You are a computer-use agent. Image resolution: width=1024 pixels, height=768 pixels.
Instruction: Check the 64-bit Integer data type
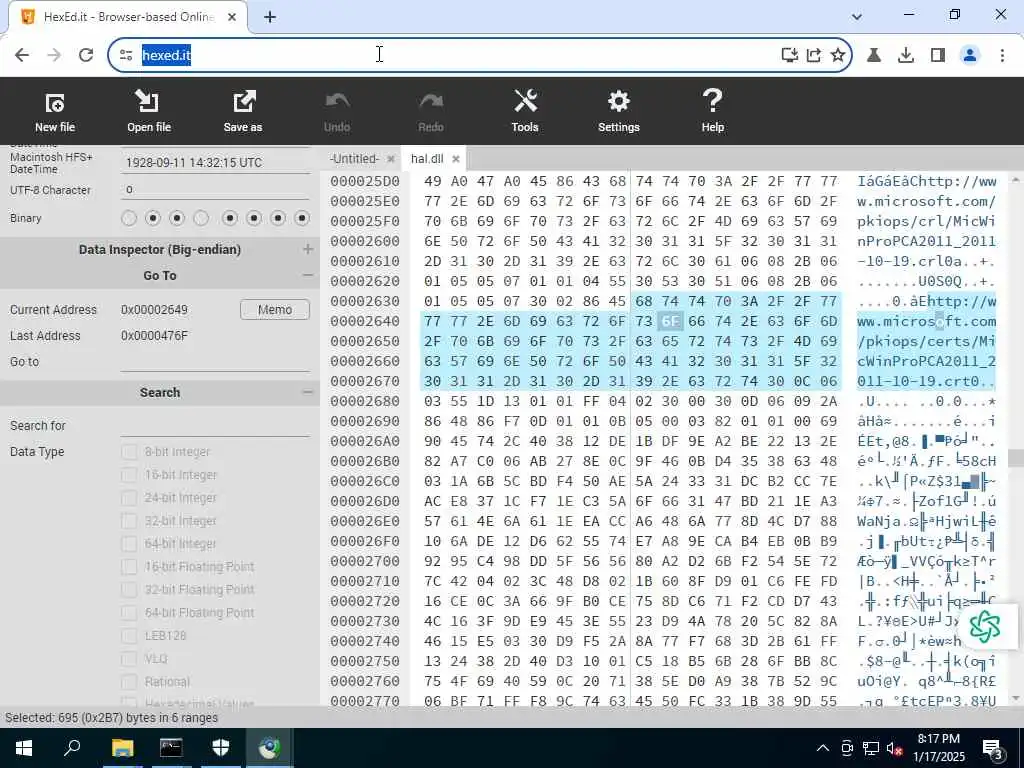[x=129, y=543]
